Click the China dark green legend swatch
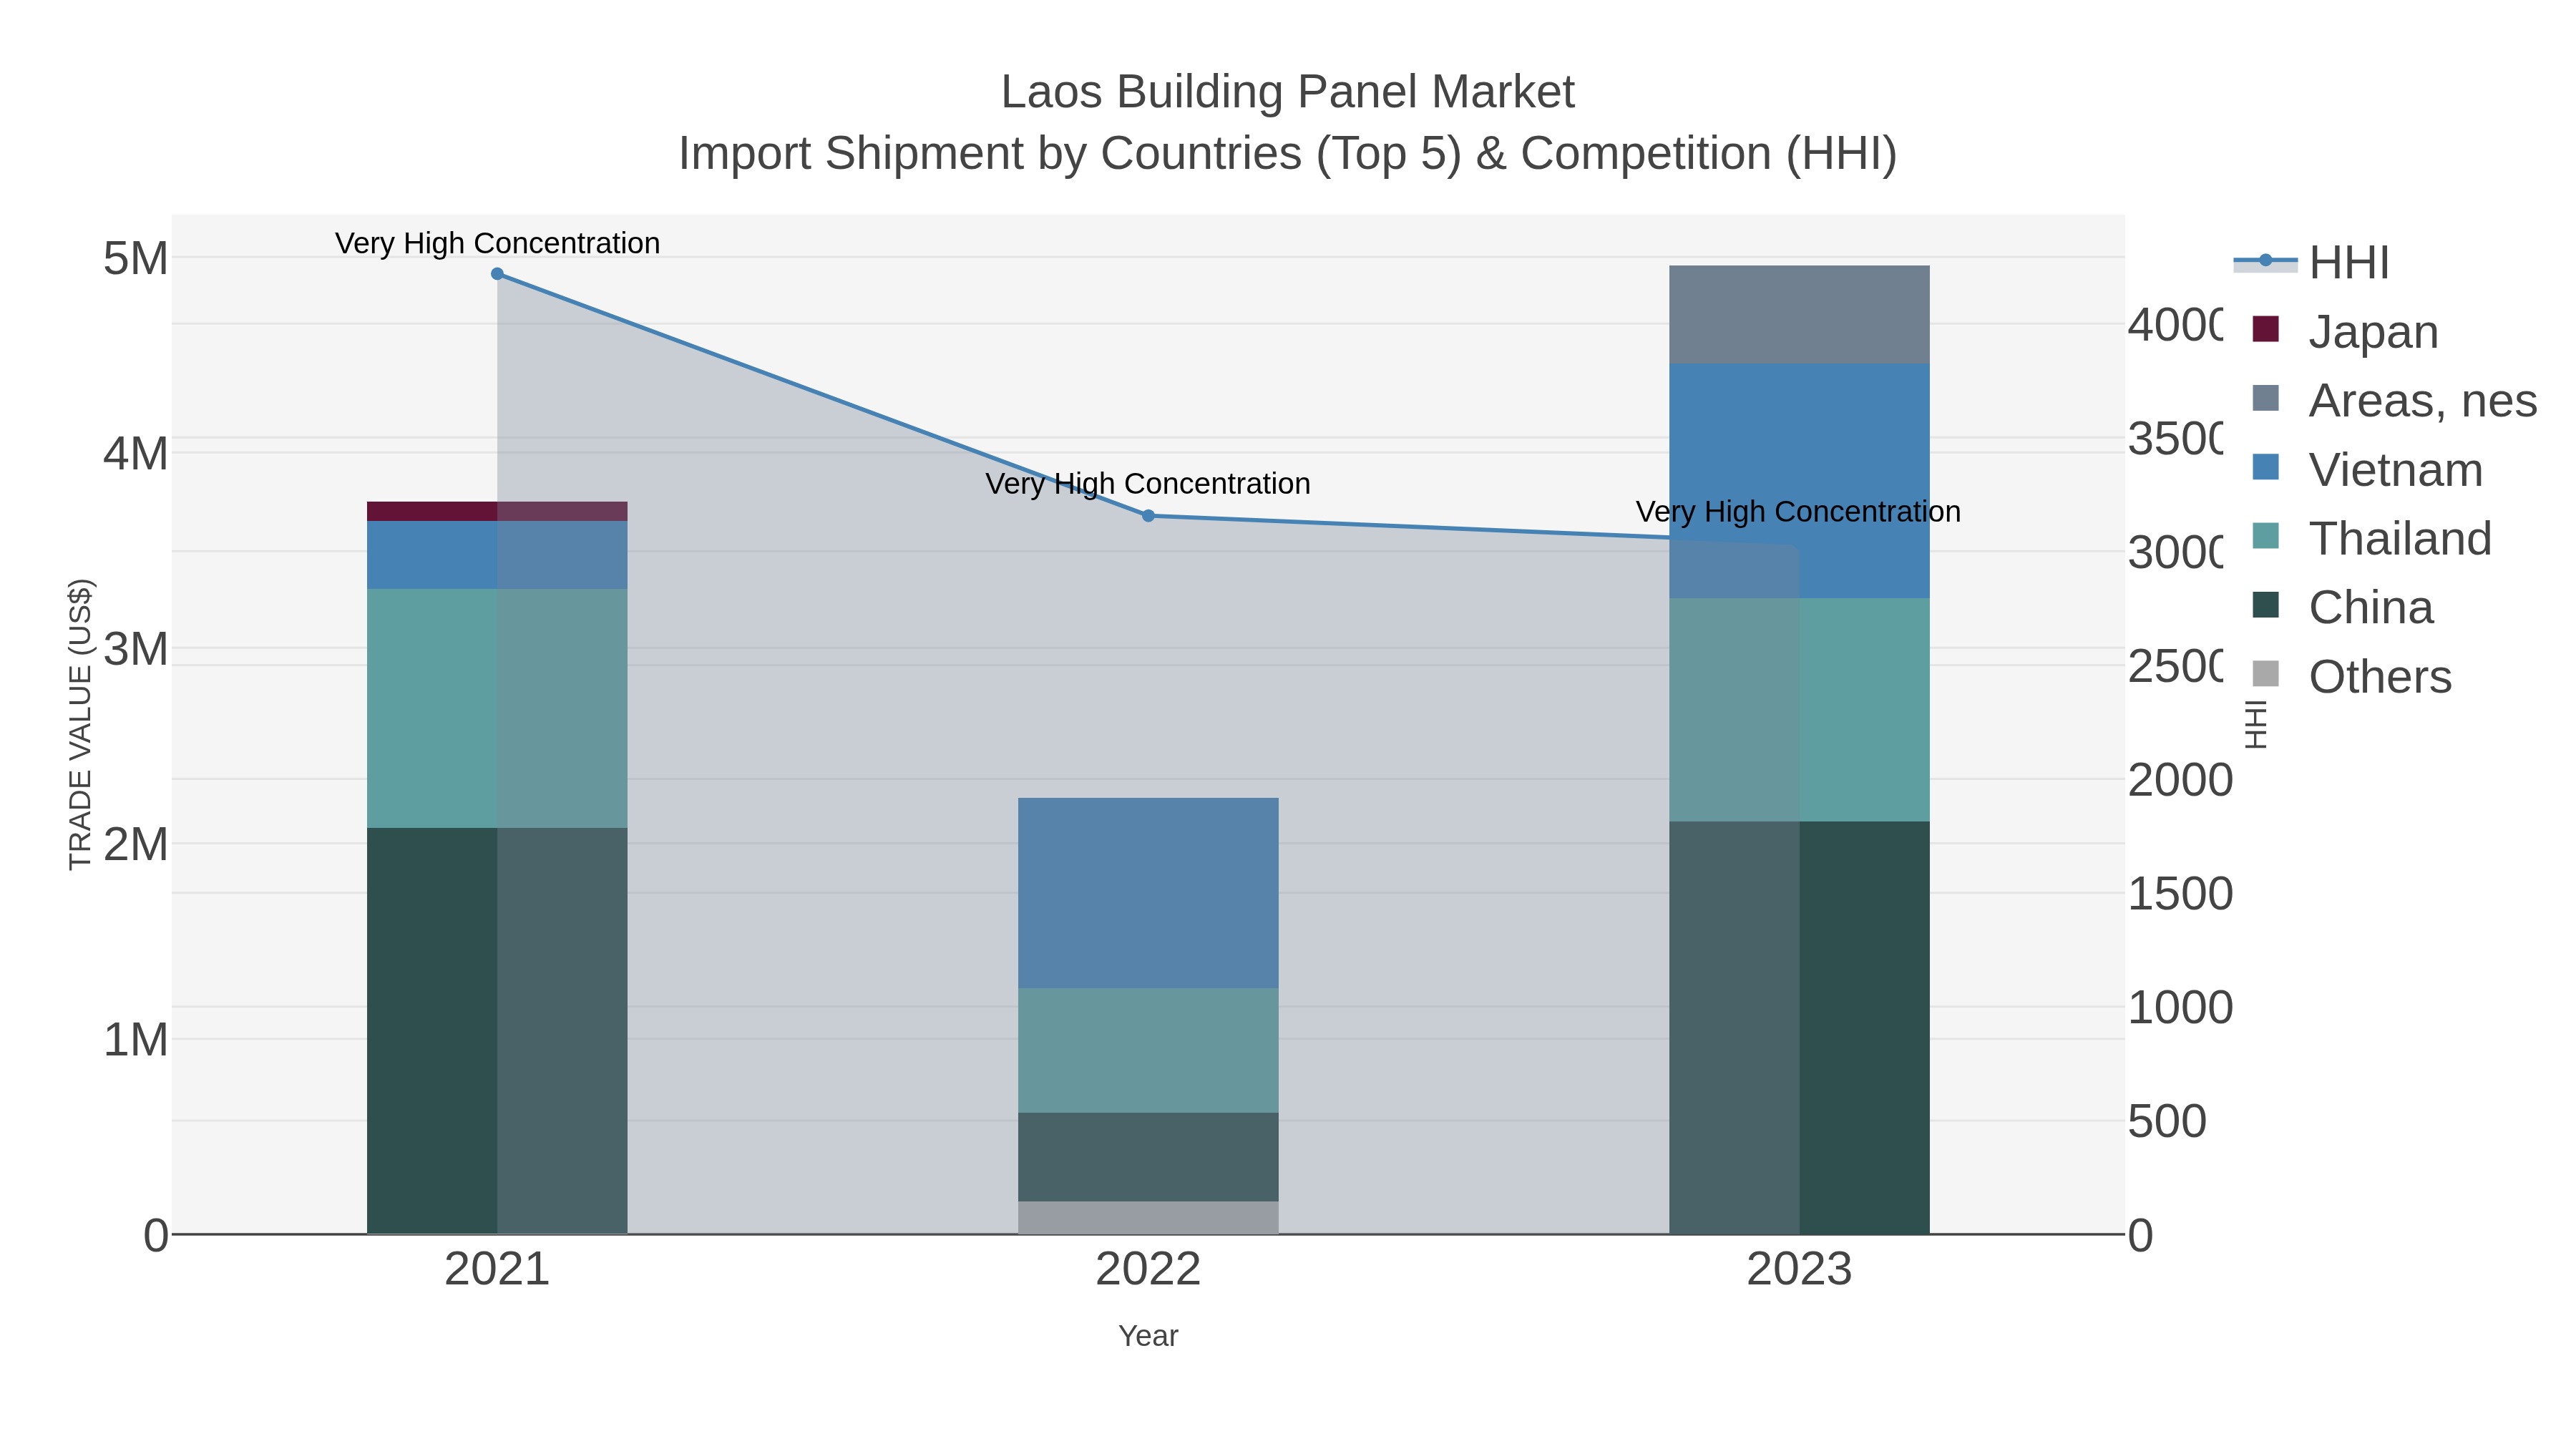Image resolution: width=2576 pixels, height=1449 pixels. click(2266, 605)
